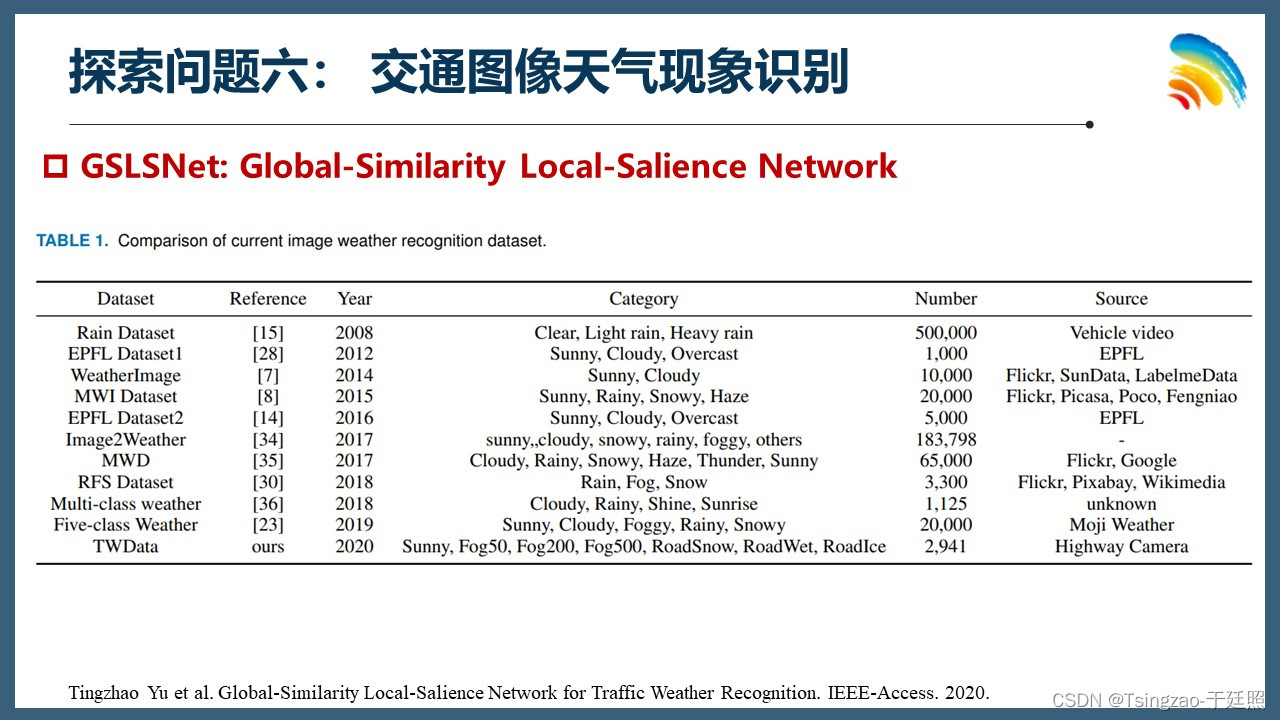Click reference [34] in the table

268,440
